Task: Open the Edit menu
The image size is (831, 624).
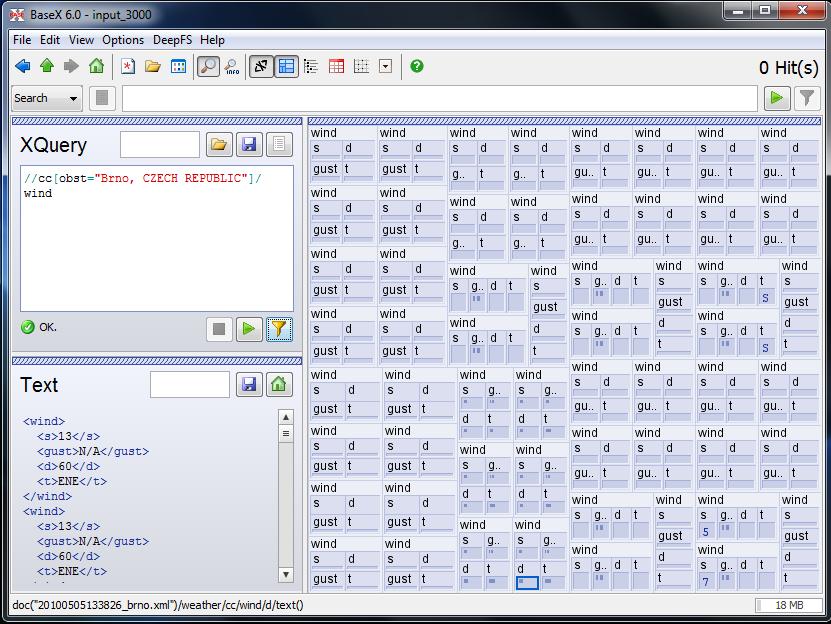Action: coord(50,40)
